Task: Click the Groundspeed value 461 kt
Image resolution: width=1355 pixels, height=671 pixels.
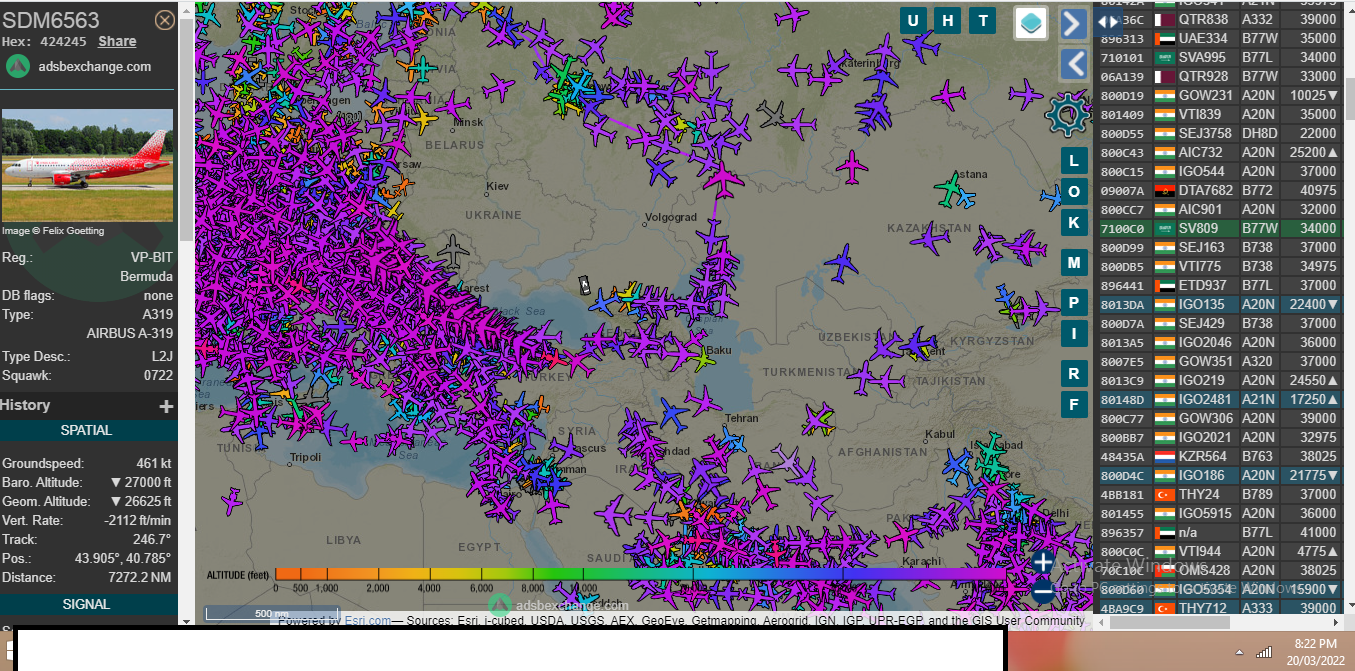Action: pos(153,464)
